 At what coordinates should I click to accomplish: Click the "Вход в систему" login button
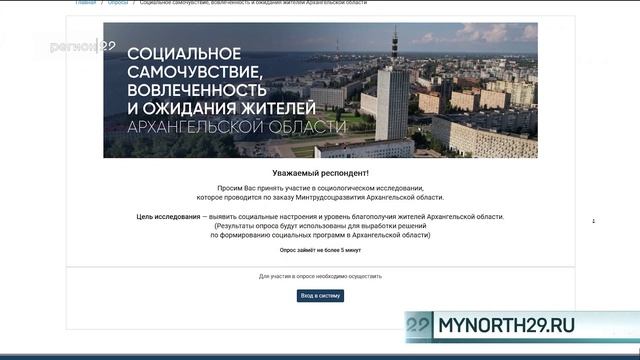point(320,296)
